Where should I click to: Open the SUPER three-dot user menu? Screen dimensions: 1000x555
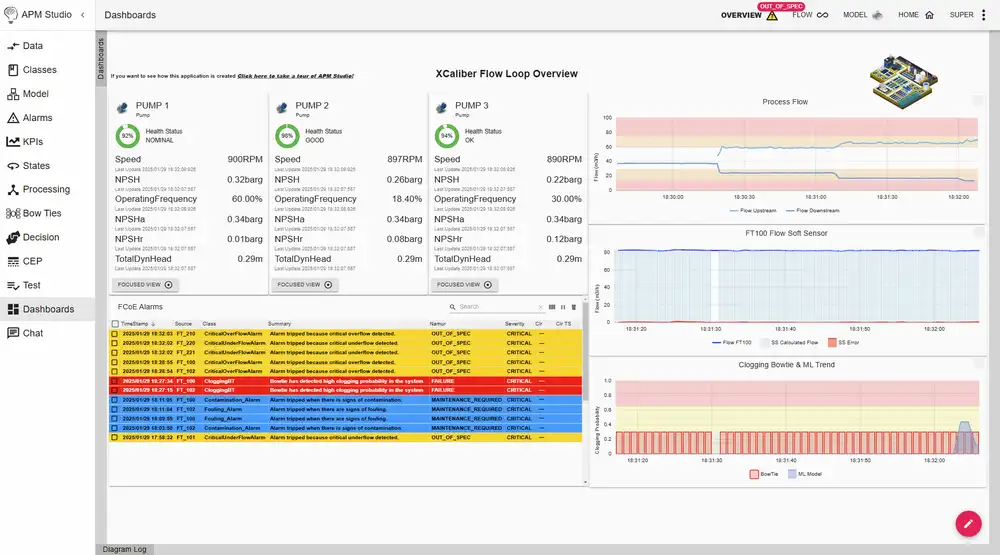click(983, 15)
